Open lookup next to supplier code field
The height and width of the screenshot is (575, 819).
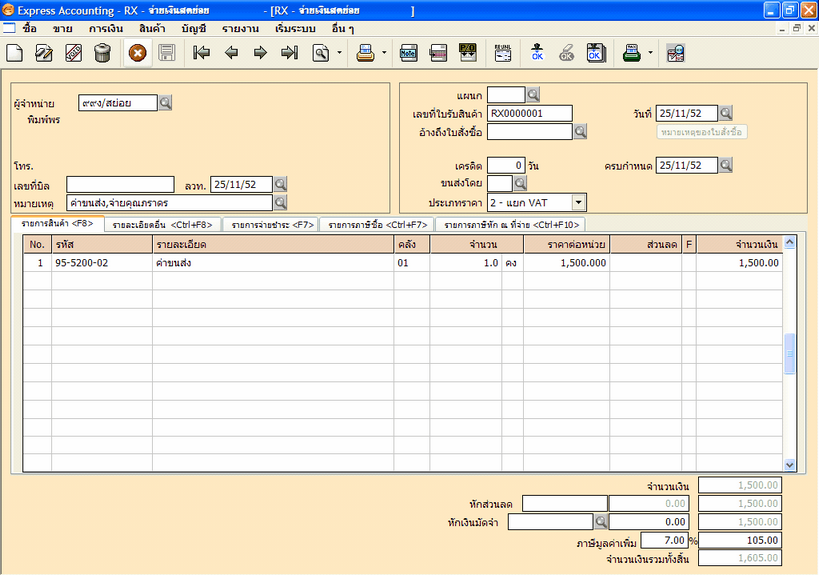(166, 102)
